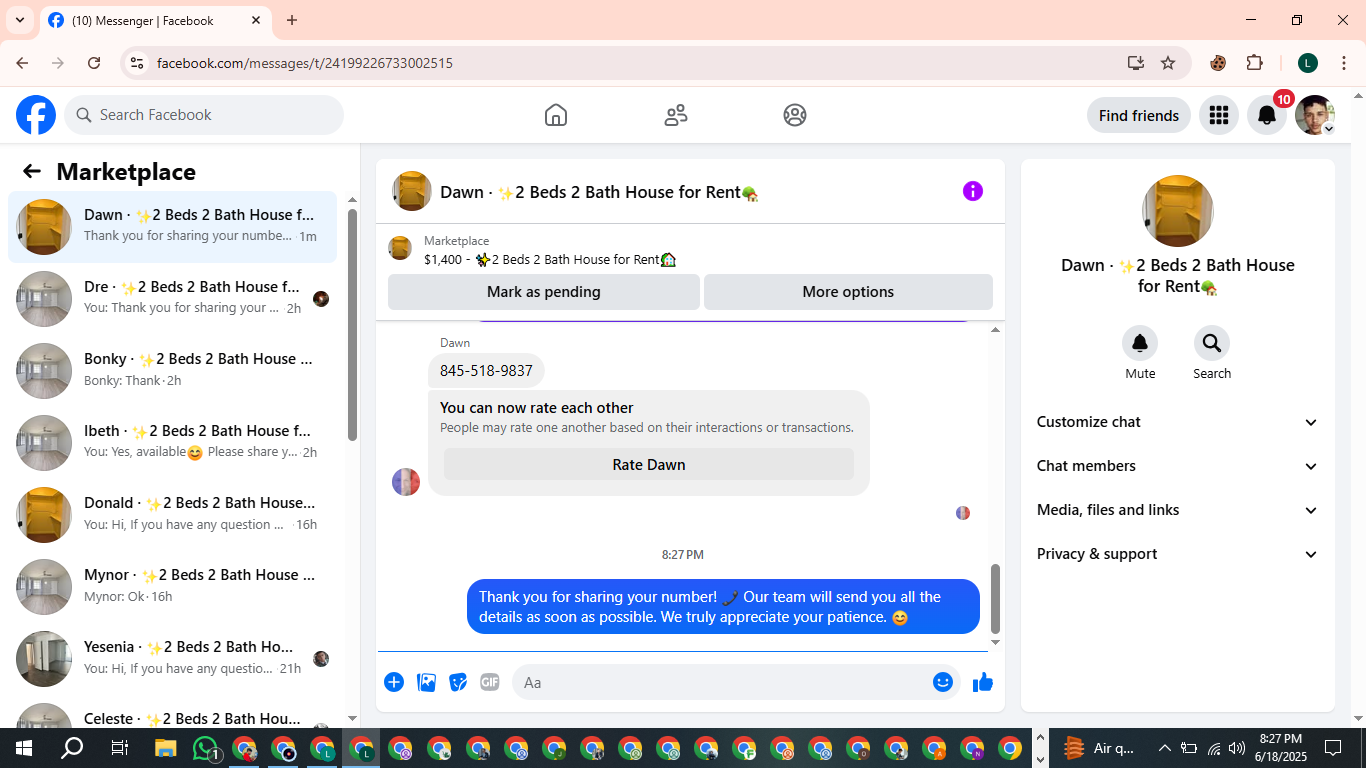Choose a GIF in the composer
Viewport: 1366px width, 768px height.
490,682
